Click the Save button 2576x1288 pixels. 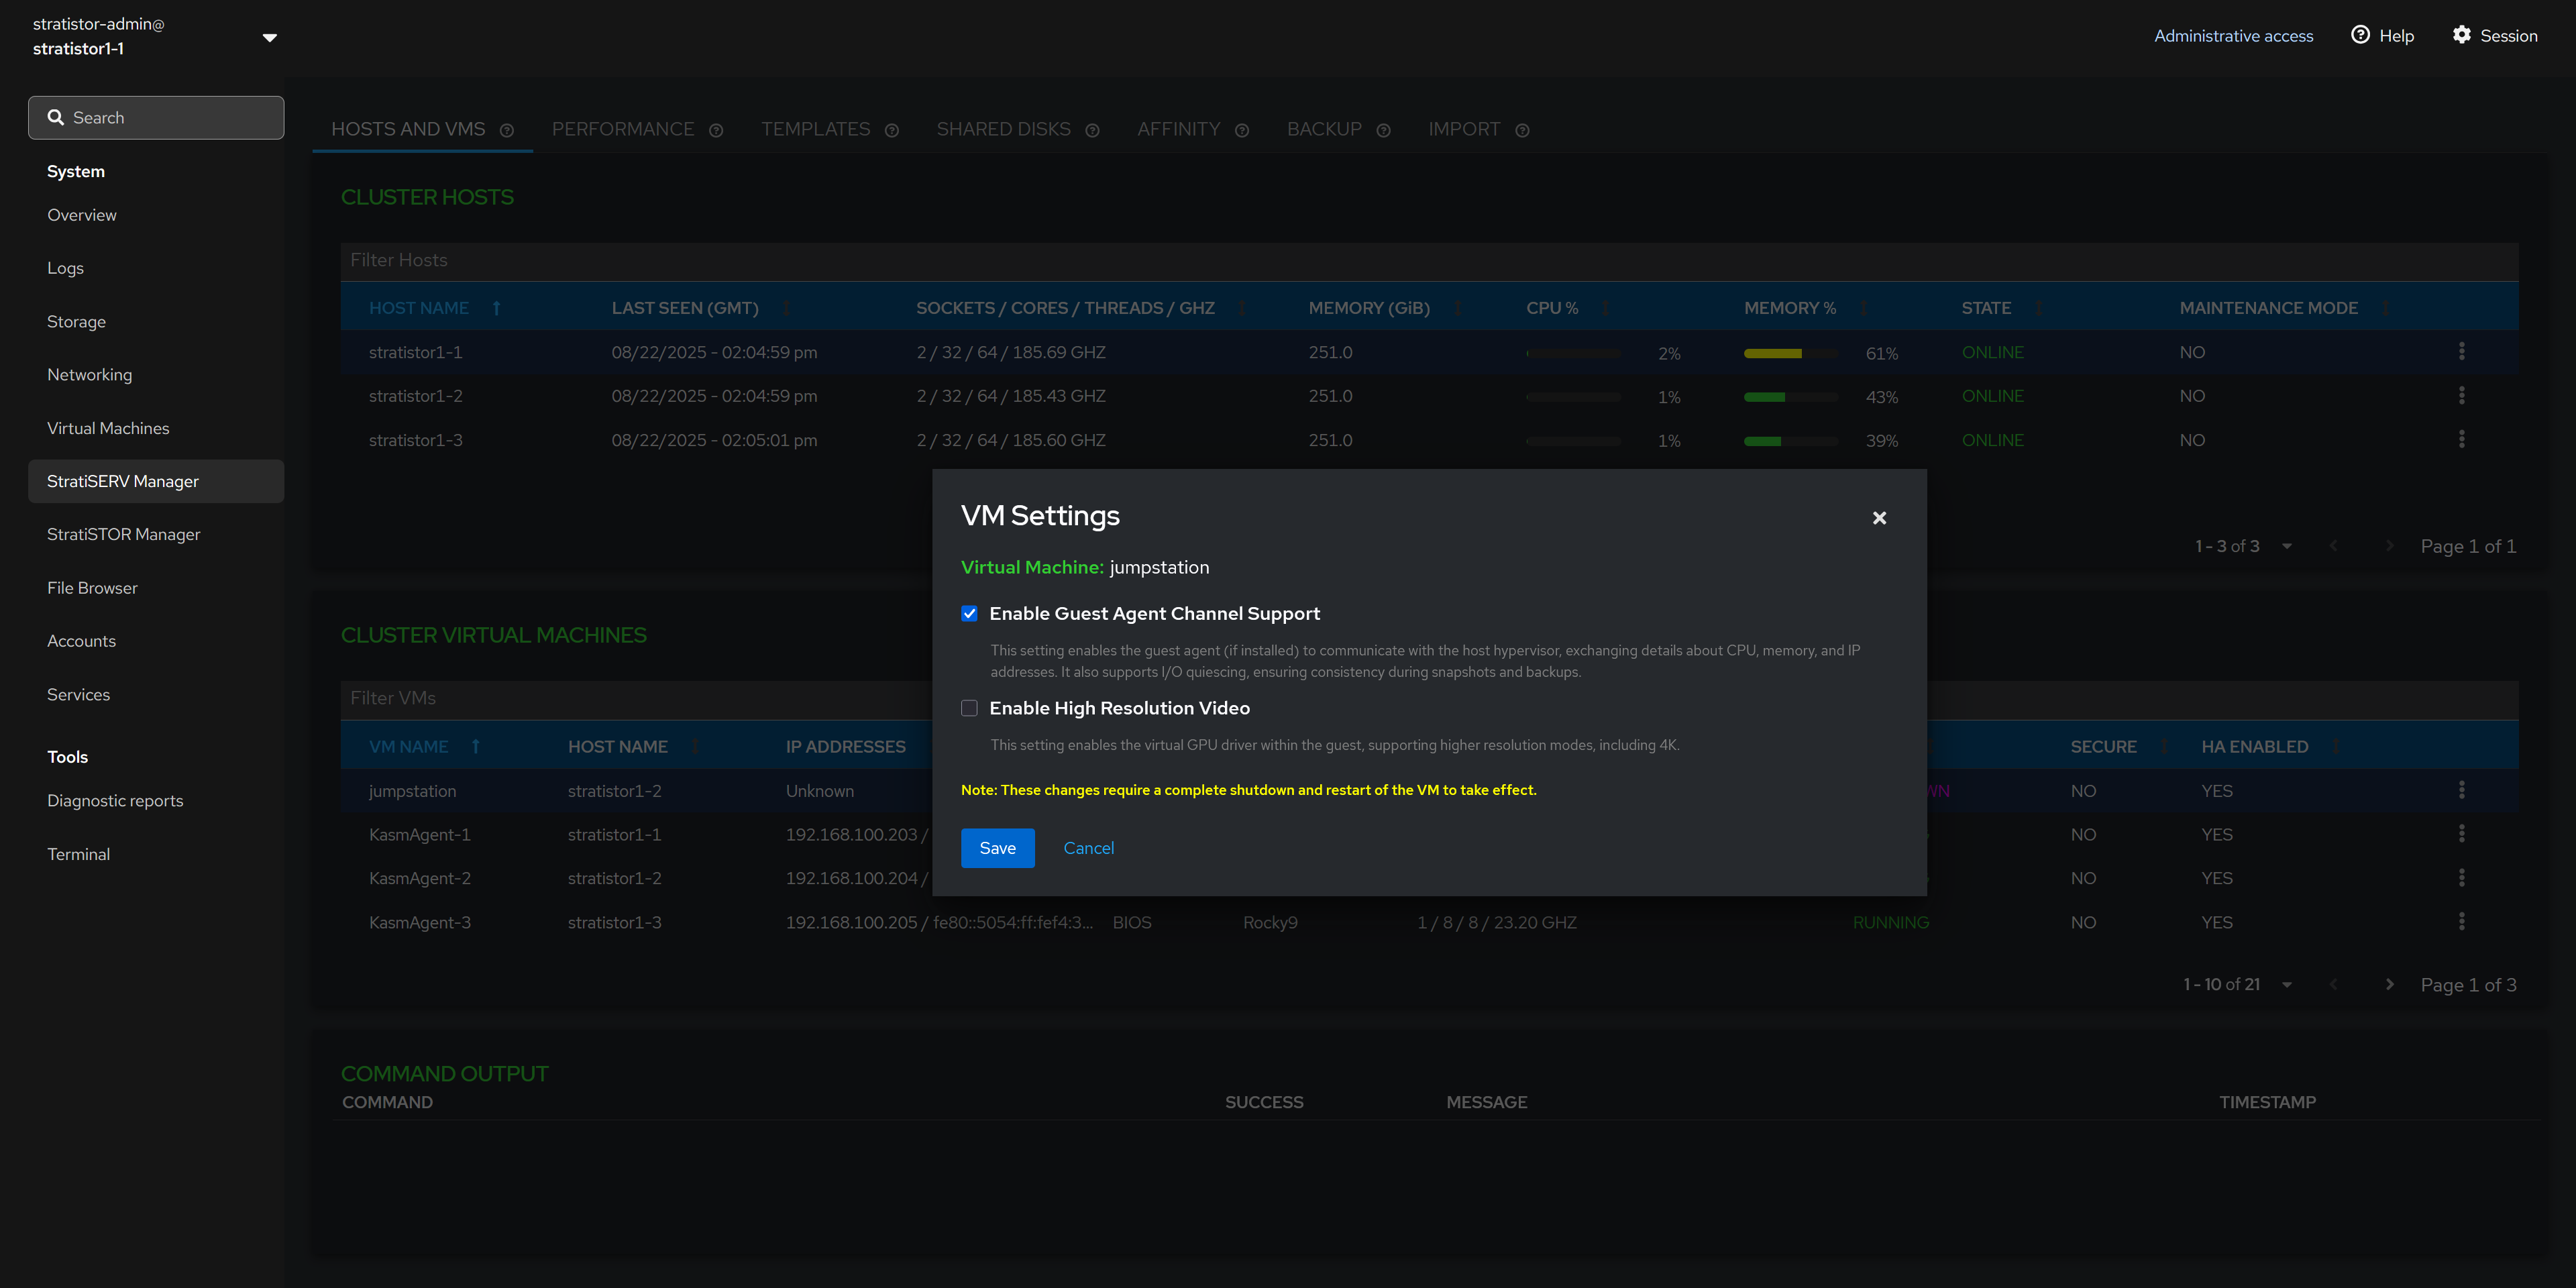point(997,848)
